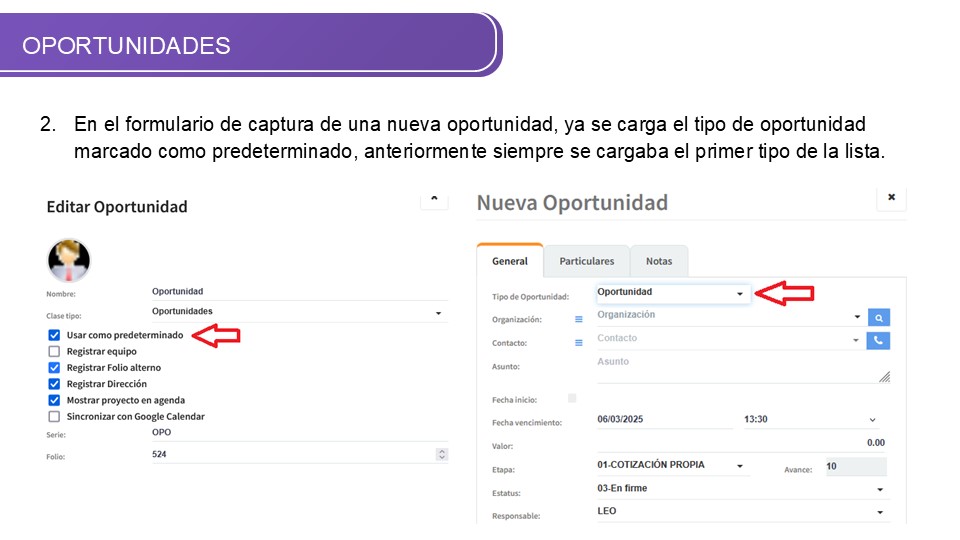This screenshot has height=540, width=960.
Task: Open the Etapa dropdown showing 01-COTIZACIÓN PROPIA
Action: (x=673, y=465)
